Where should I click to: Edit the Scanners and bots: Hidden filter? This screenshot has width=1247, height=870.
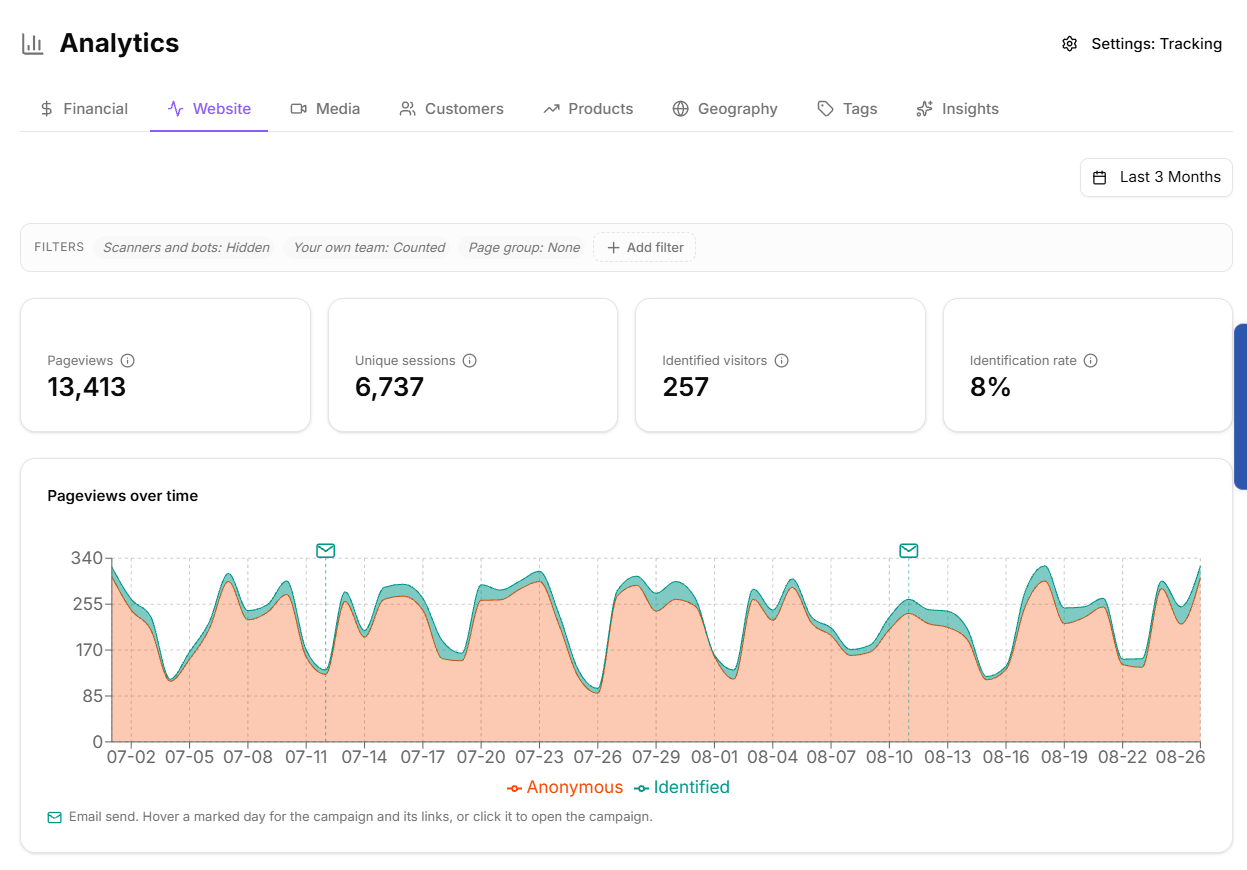pyautogui.click(x=186, y=248)
